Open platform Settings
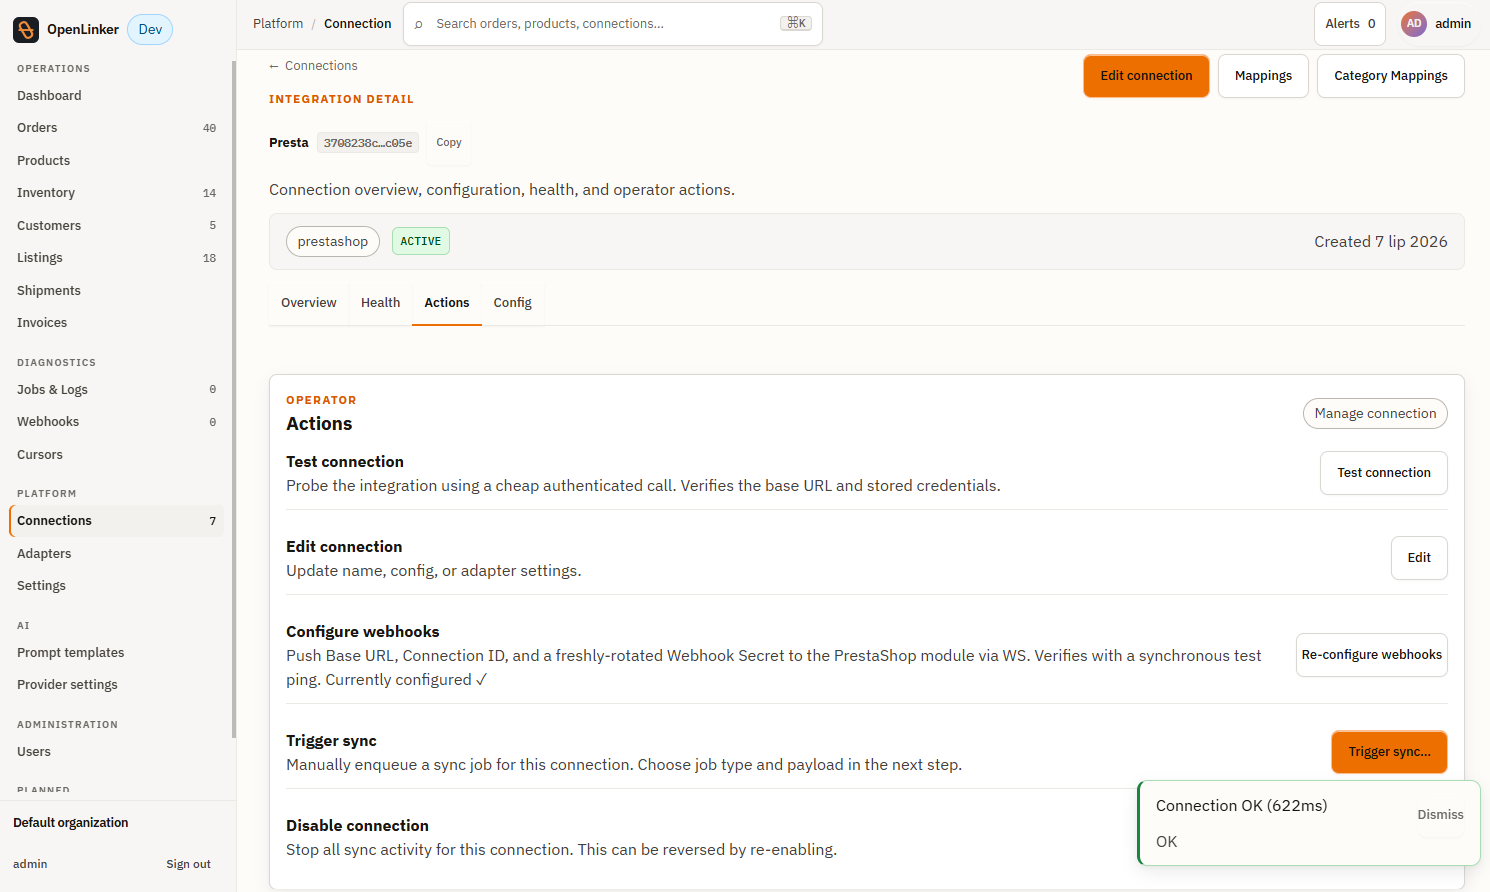 click(x=116, y=586)
